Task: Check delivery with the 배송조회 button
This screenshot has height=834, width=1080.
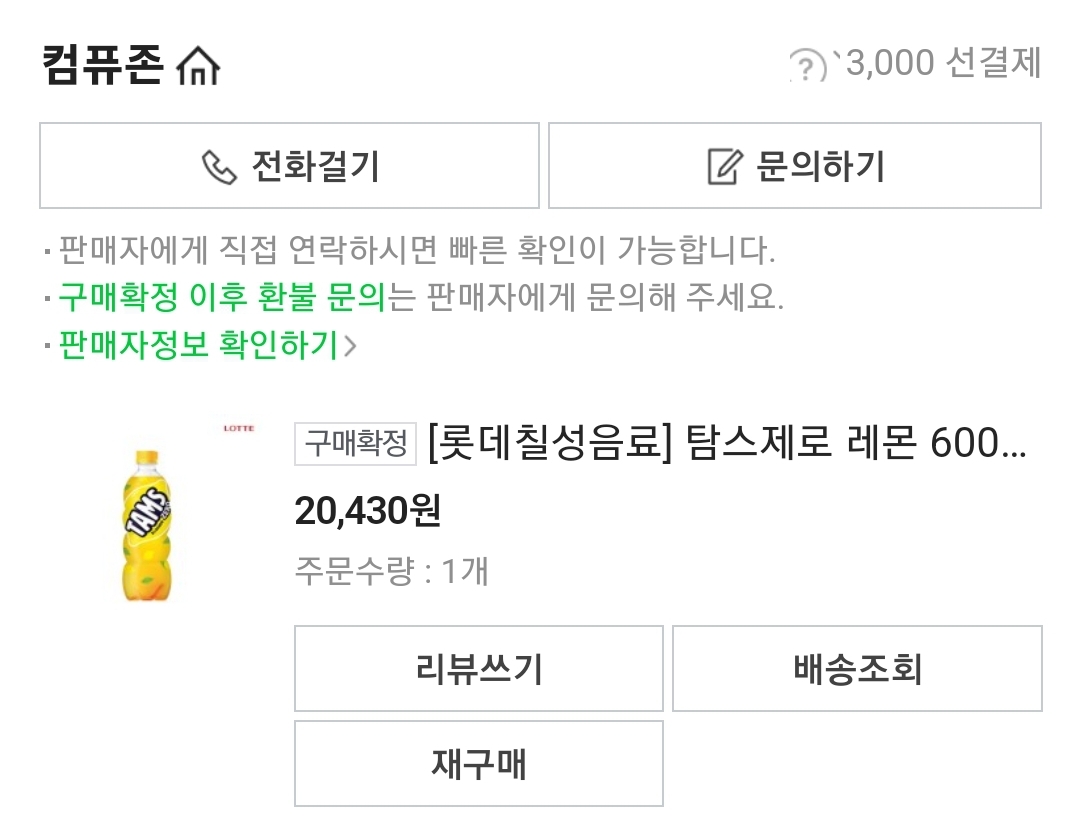Action: 857,668
